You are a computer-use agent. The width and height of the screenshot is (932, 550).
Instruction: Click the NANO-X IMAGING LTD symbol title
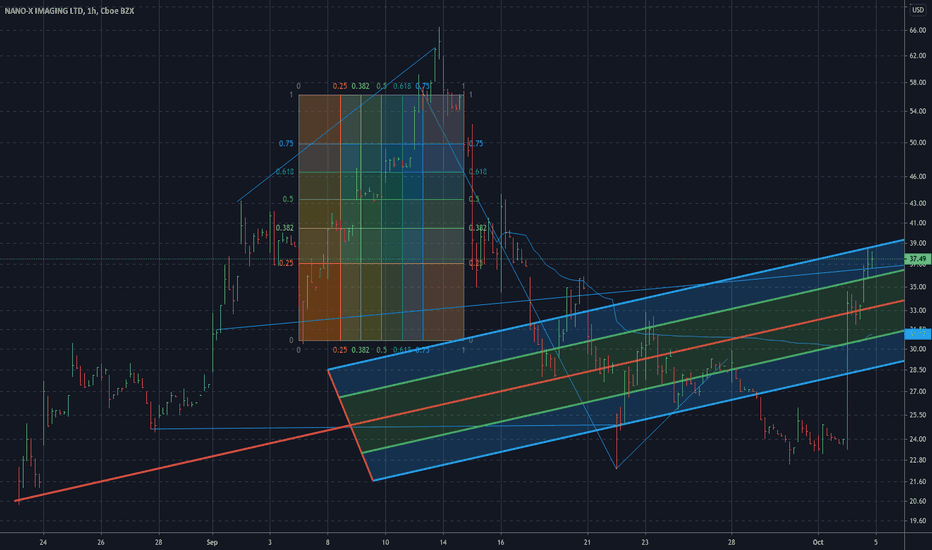45,11
